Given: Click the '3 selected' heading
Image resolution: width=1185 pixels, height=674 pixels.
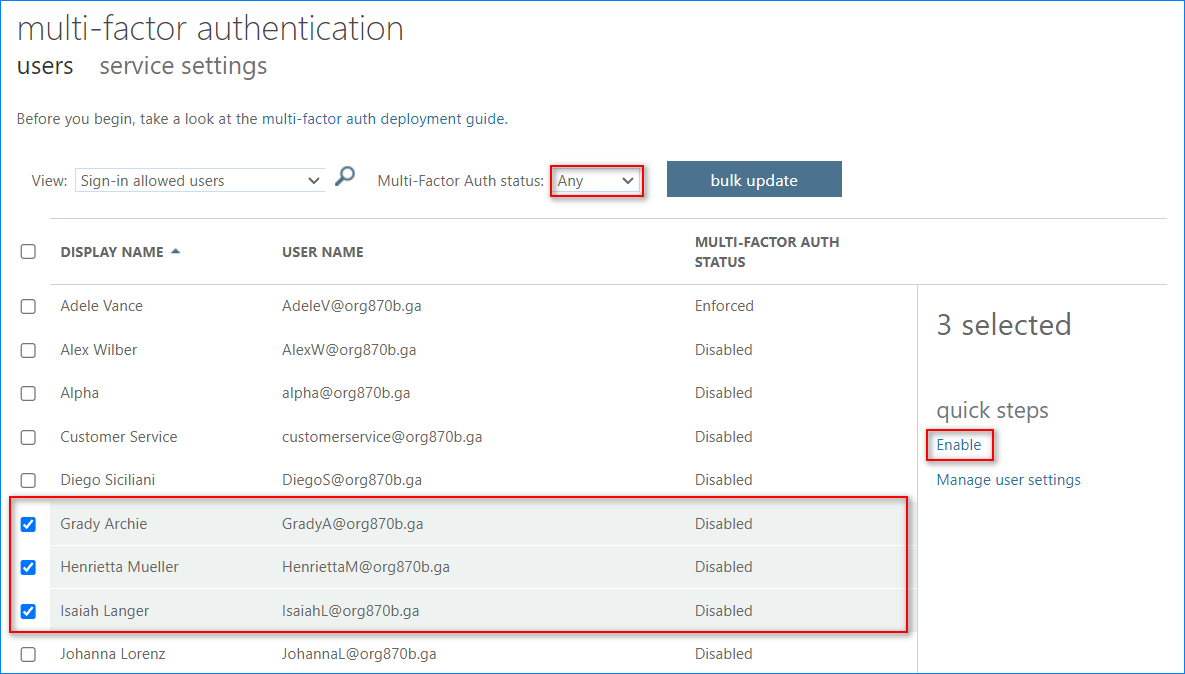Looking at the screenshot, I should click(x=1004, y=324).
